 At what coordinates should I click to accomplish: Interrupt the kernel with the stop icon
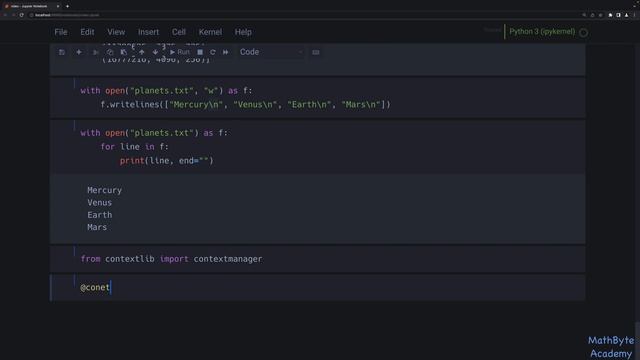tap(200, 52)
